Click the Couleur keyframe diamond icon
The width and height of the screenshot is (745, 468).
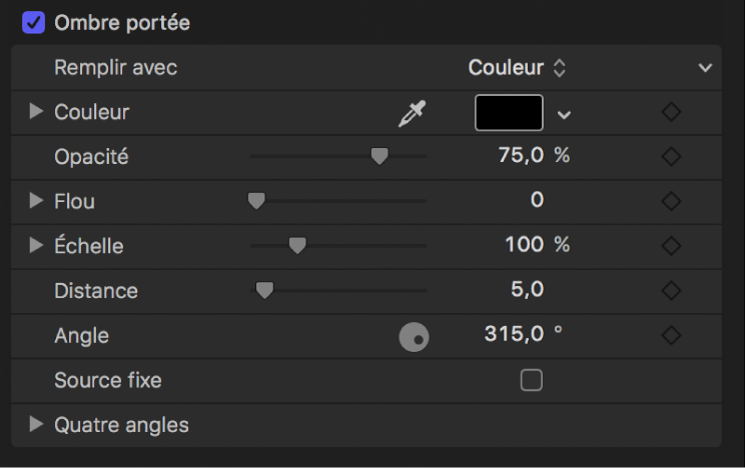coord(671,113)
